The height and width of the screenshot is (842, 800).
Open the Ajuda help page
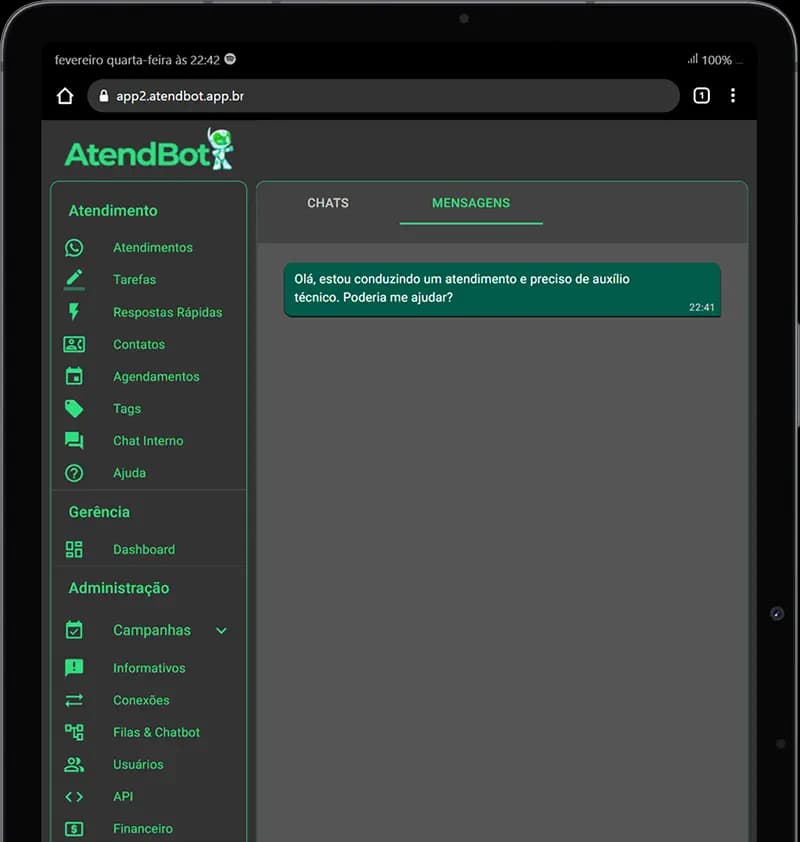[129, 473]
